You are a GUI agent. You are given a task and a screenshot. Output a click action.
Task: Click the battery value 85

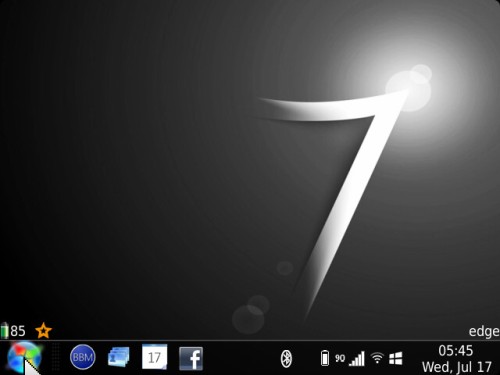(x=18, y=331)
